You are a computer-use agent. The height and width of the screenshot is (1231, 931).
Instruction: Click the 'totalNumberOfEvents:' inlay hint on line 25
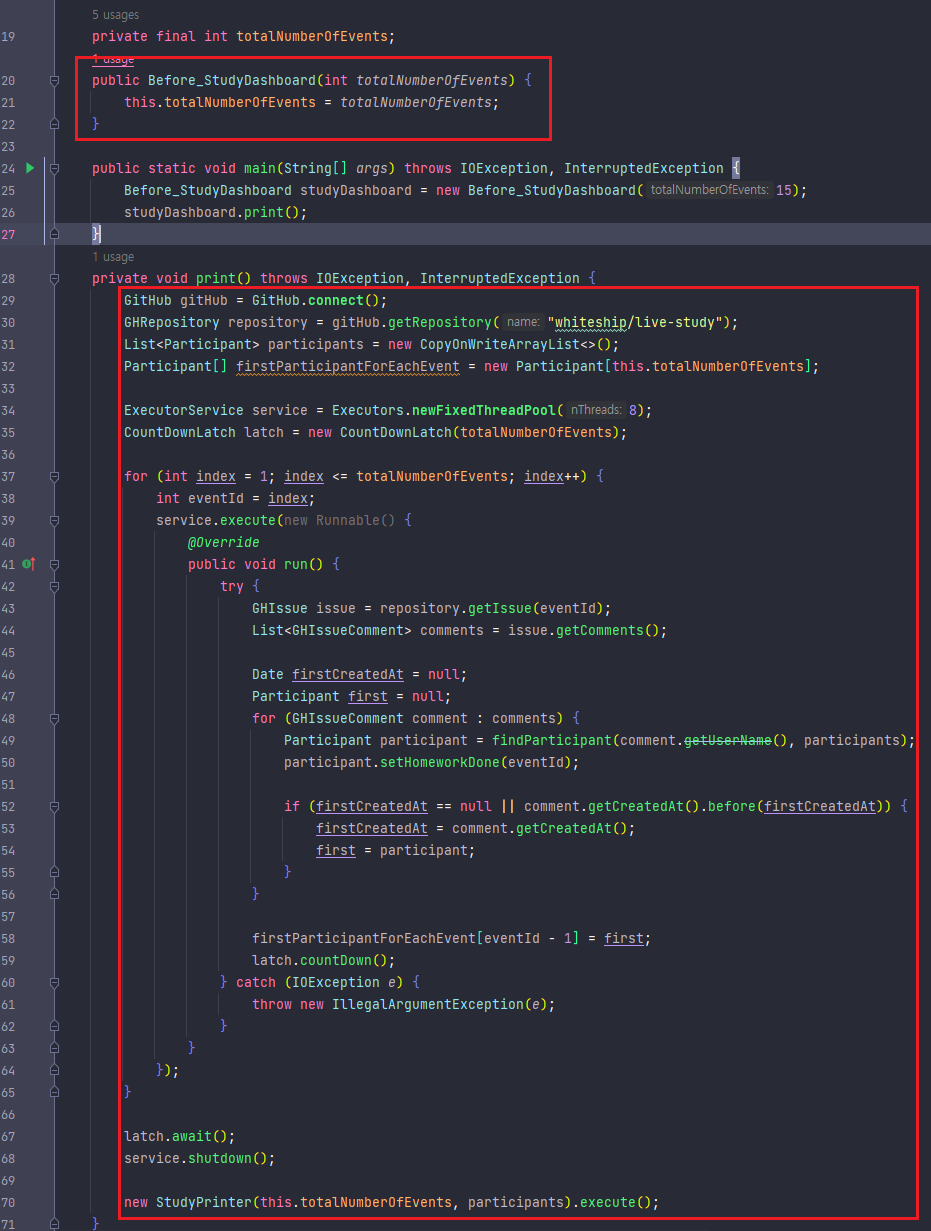pyautogui.click(x=709, y=190)
